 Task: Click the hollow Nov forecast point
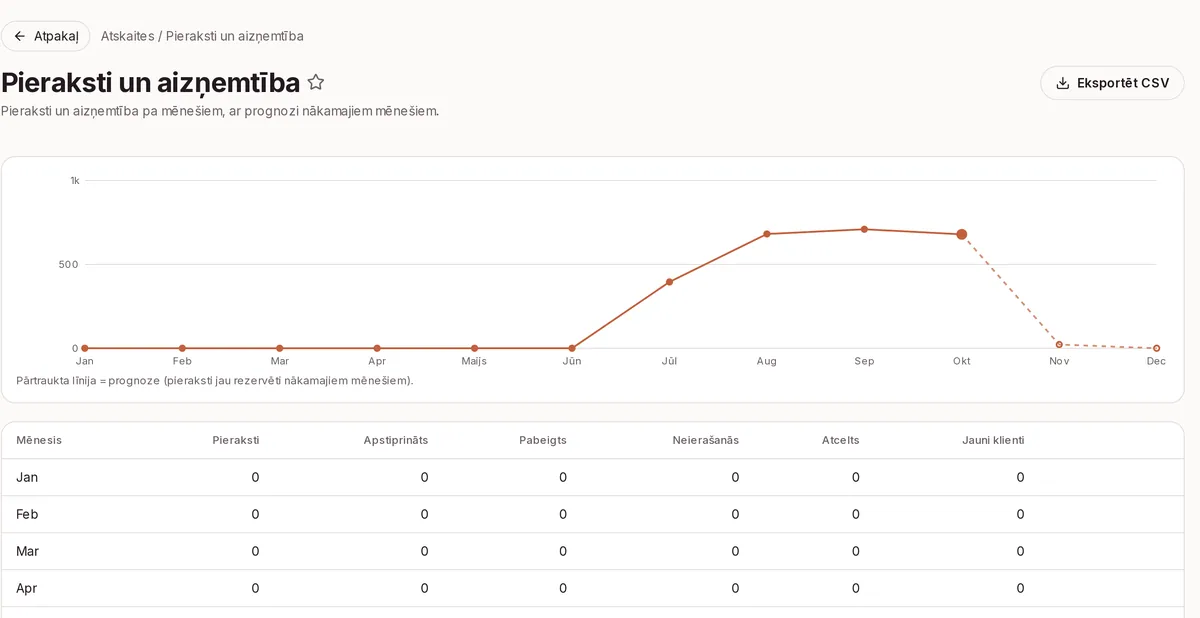[x=1059, y=345]
